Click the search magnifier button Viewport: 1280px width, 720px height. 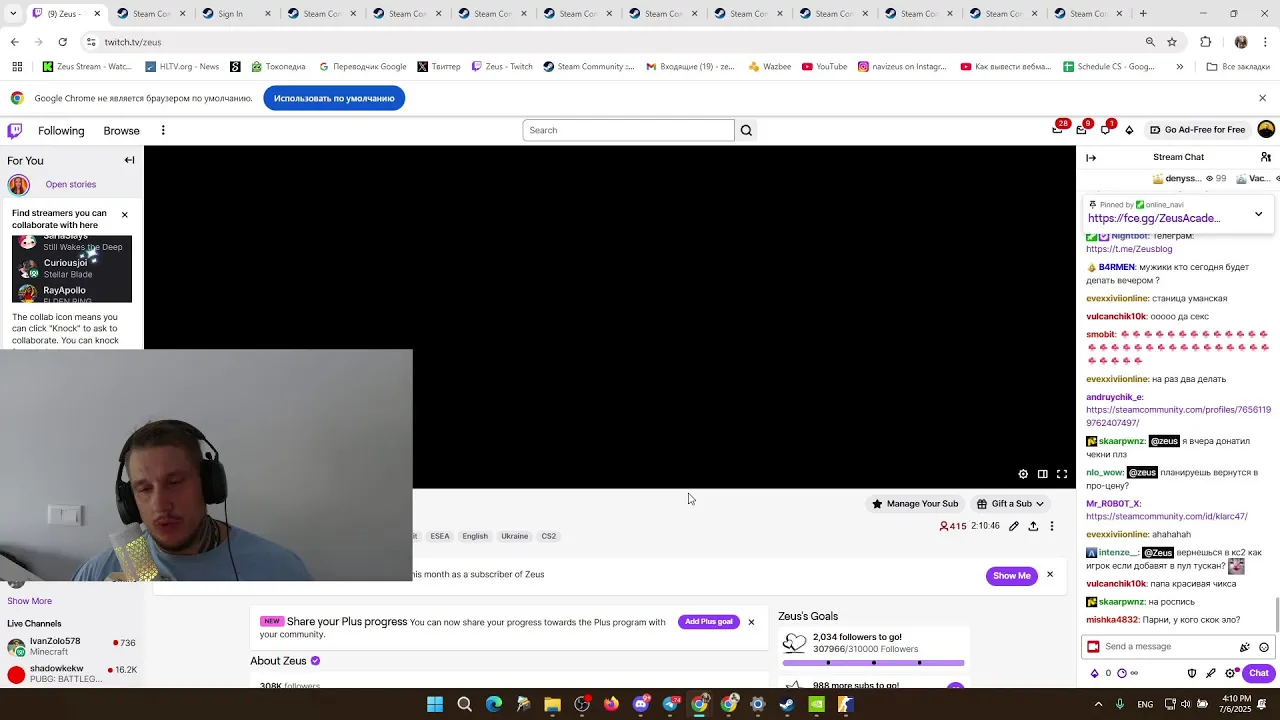point(746,130)
